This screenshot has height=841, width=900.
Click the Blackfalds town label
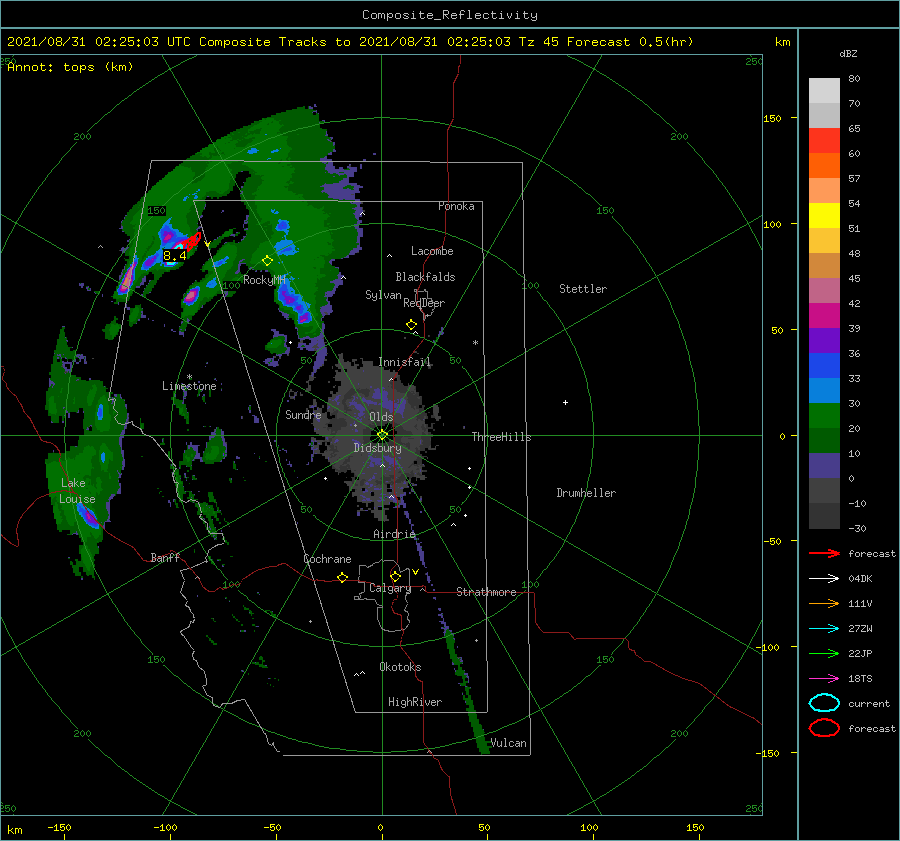[x=425, y=277]
